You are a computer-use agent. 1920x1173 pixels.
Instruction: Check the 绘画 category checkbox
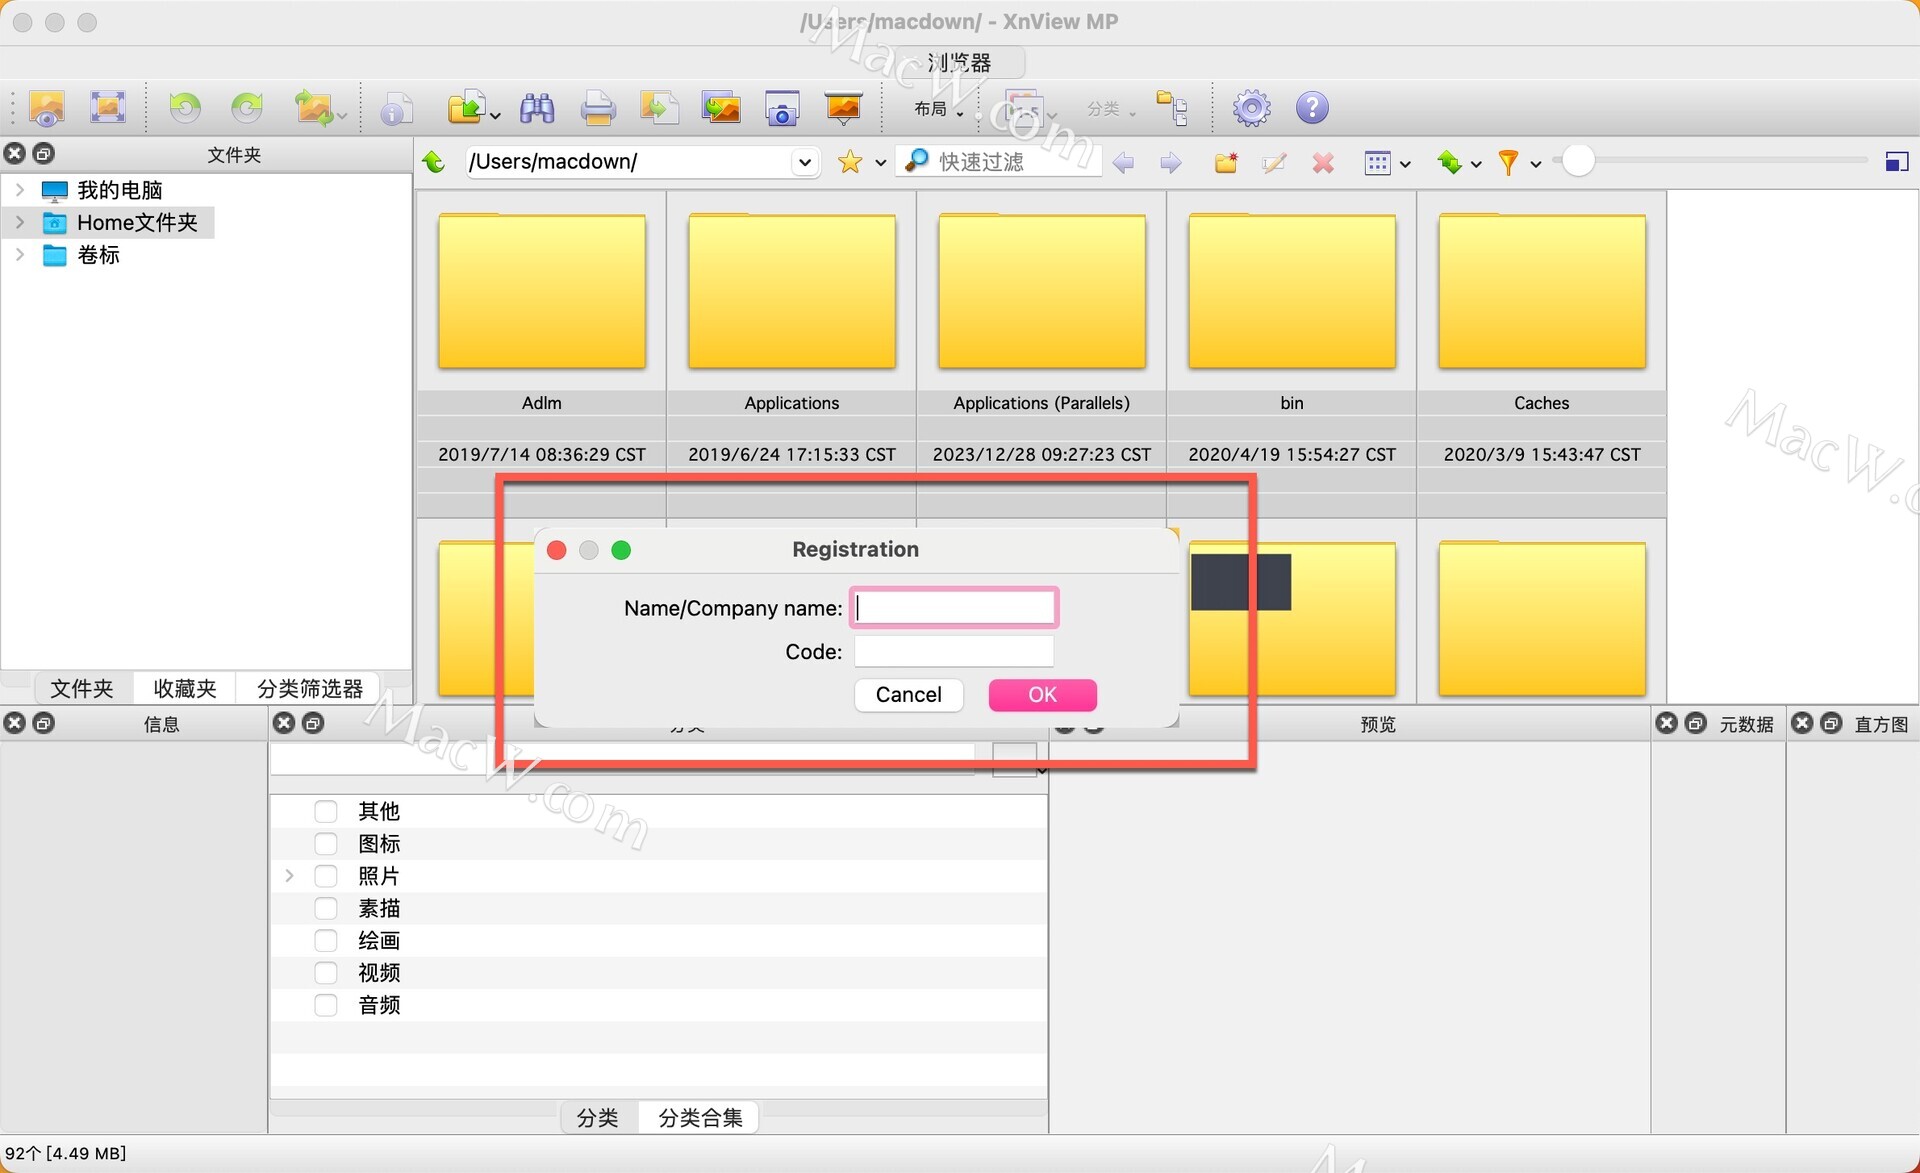(x=326, y=940)
